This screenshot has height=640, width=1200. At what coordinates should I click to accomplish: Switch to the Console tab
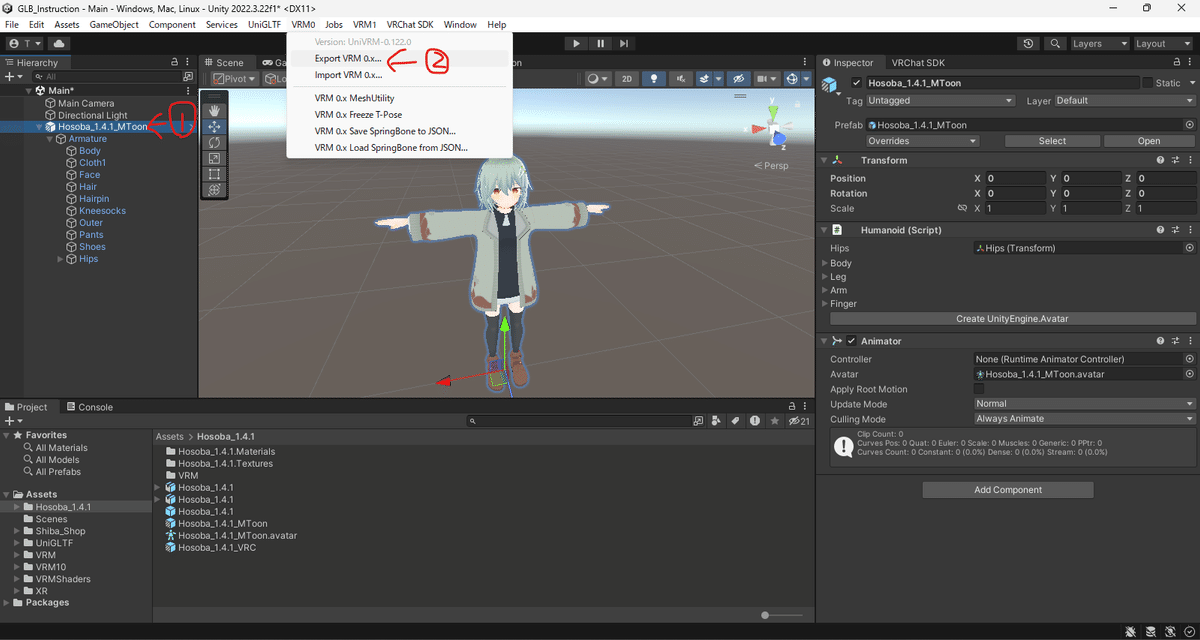[x=90, y=407]
